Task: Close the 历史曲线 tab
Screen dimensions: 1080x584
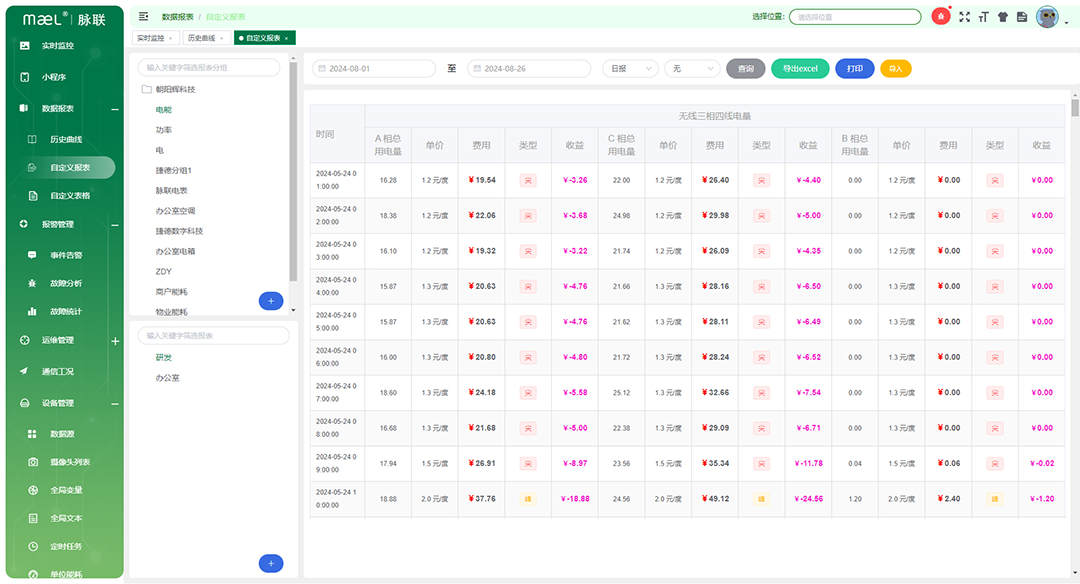Action: [224, 38]
